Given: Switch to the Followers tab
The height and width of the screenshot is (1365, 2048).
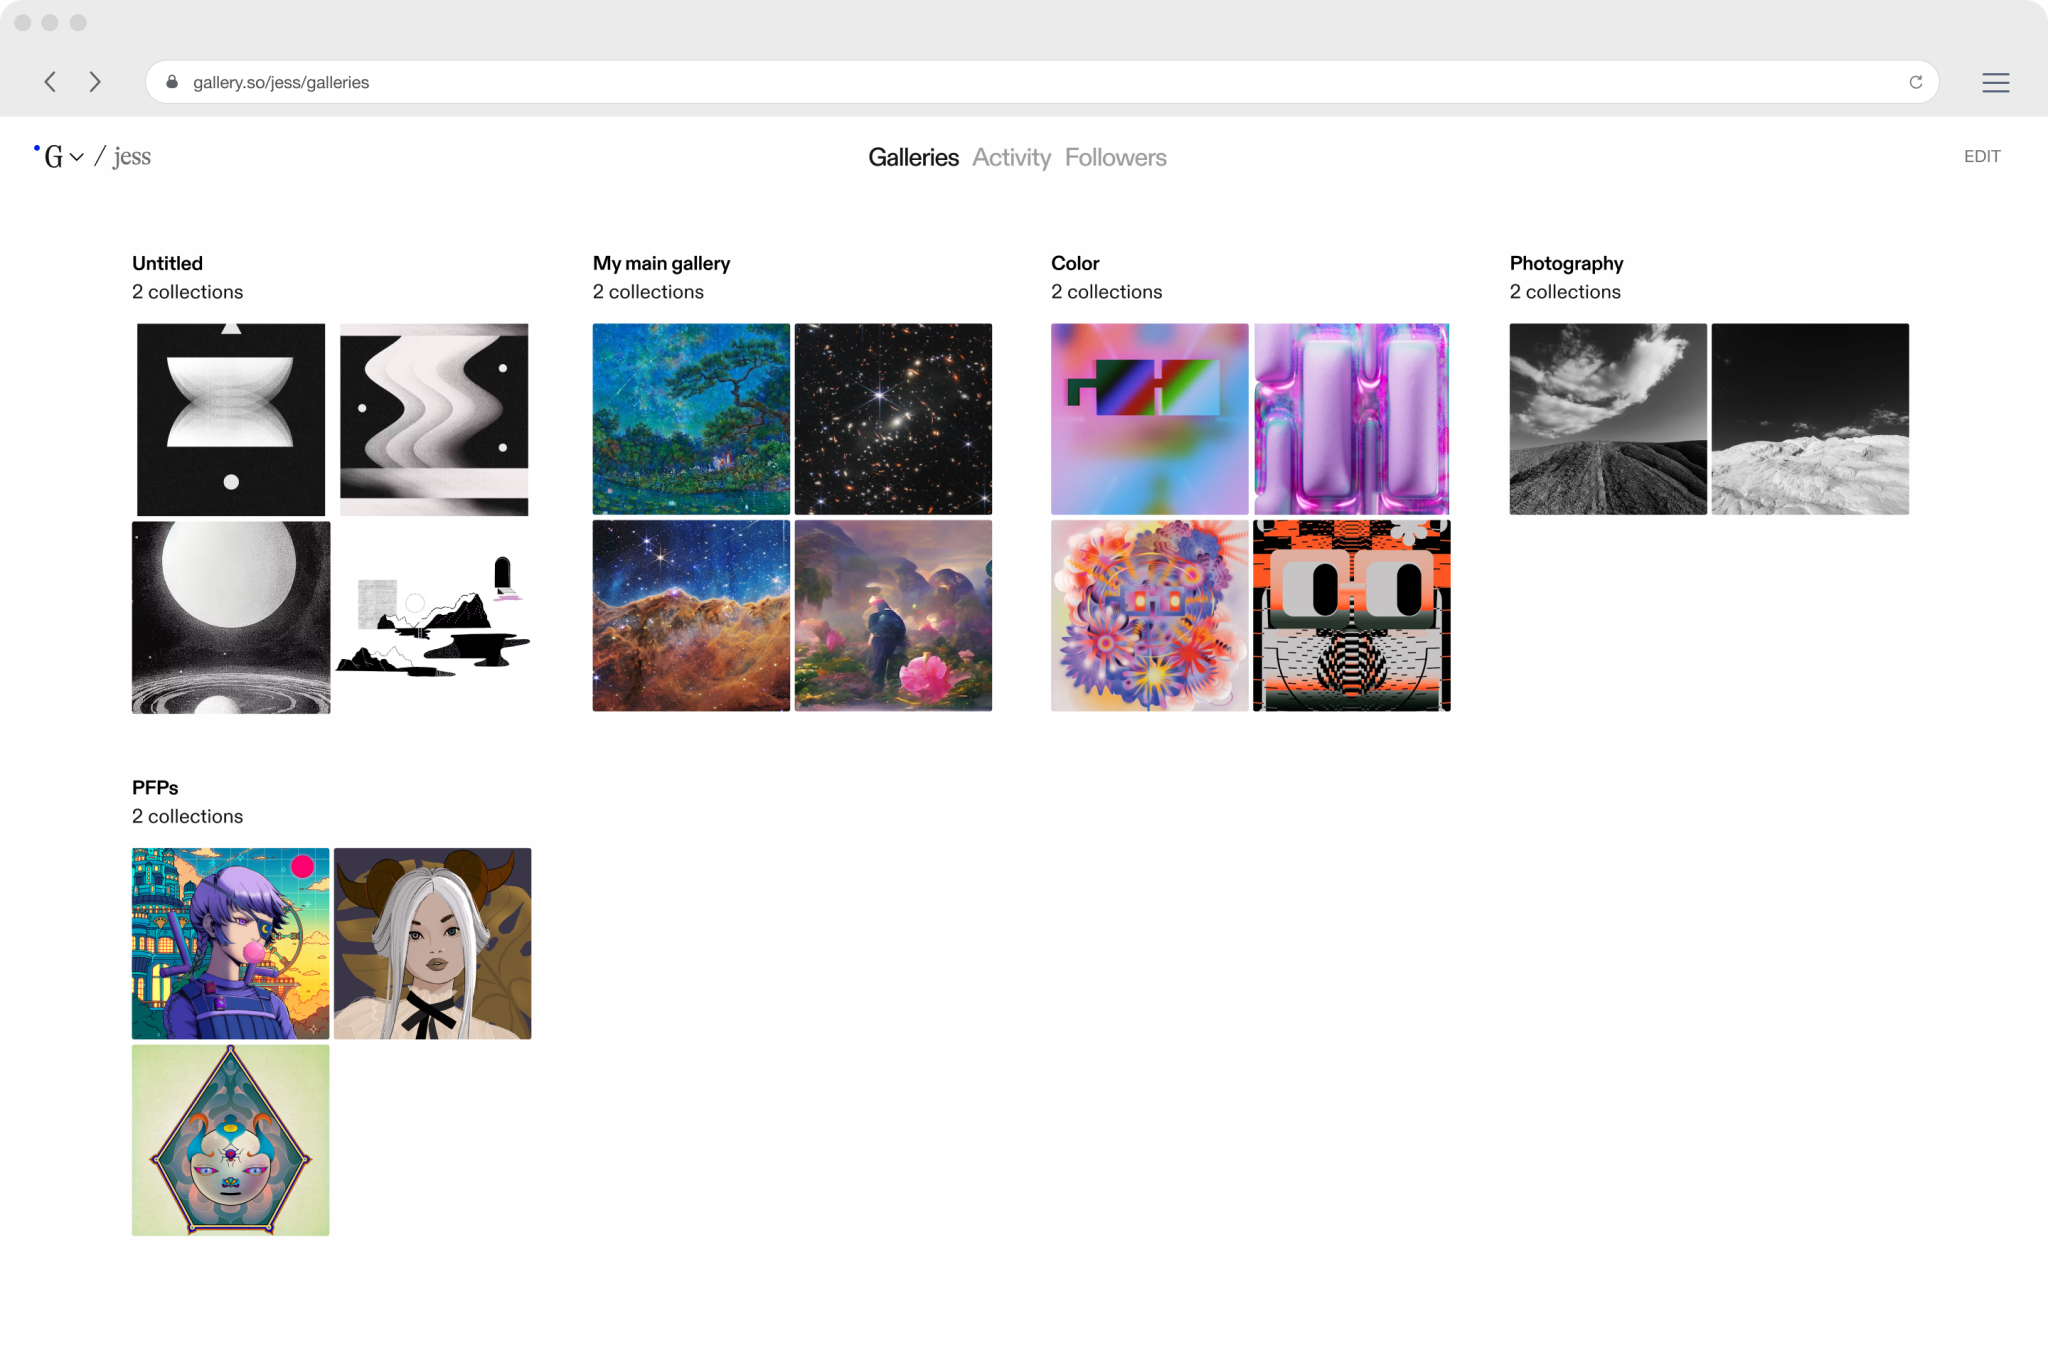Looking at the screenshot, I should click(x=1115, y=157).
